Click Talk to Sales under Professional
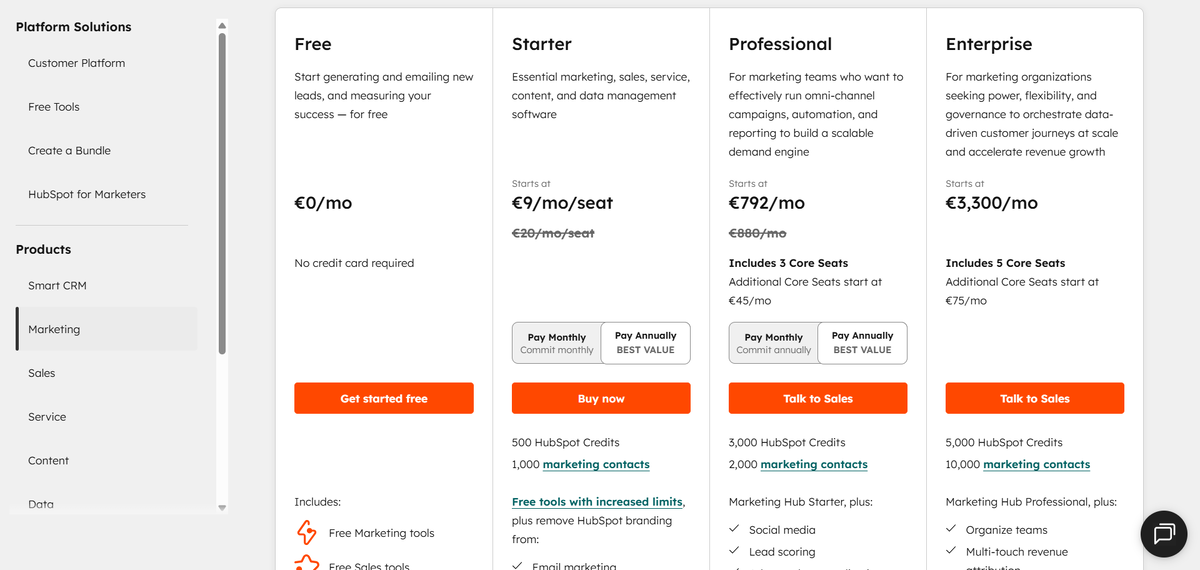Viewport: 1200px width, 570px height. pos(818,398)
